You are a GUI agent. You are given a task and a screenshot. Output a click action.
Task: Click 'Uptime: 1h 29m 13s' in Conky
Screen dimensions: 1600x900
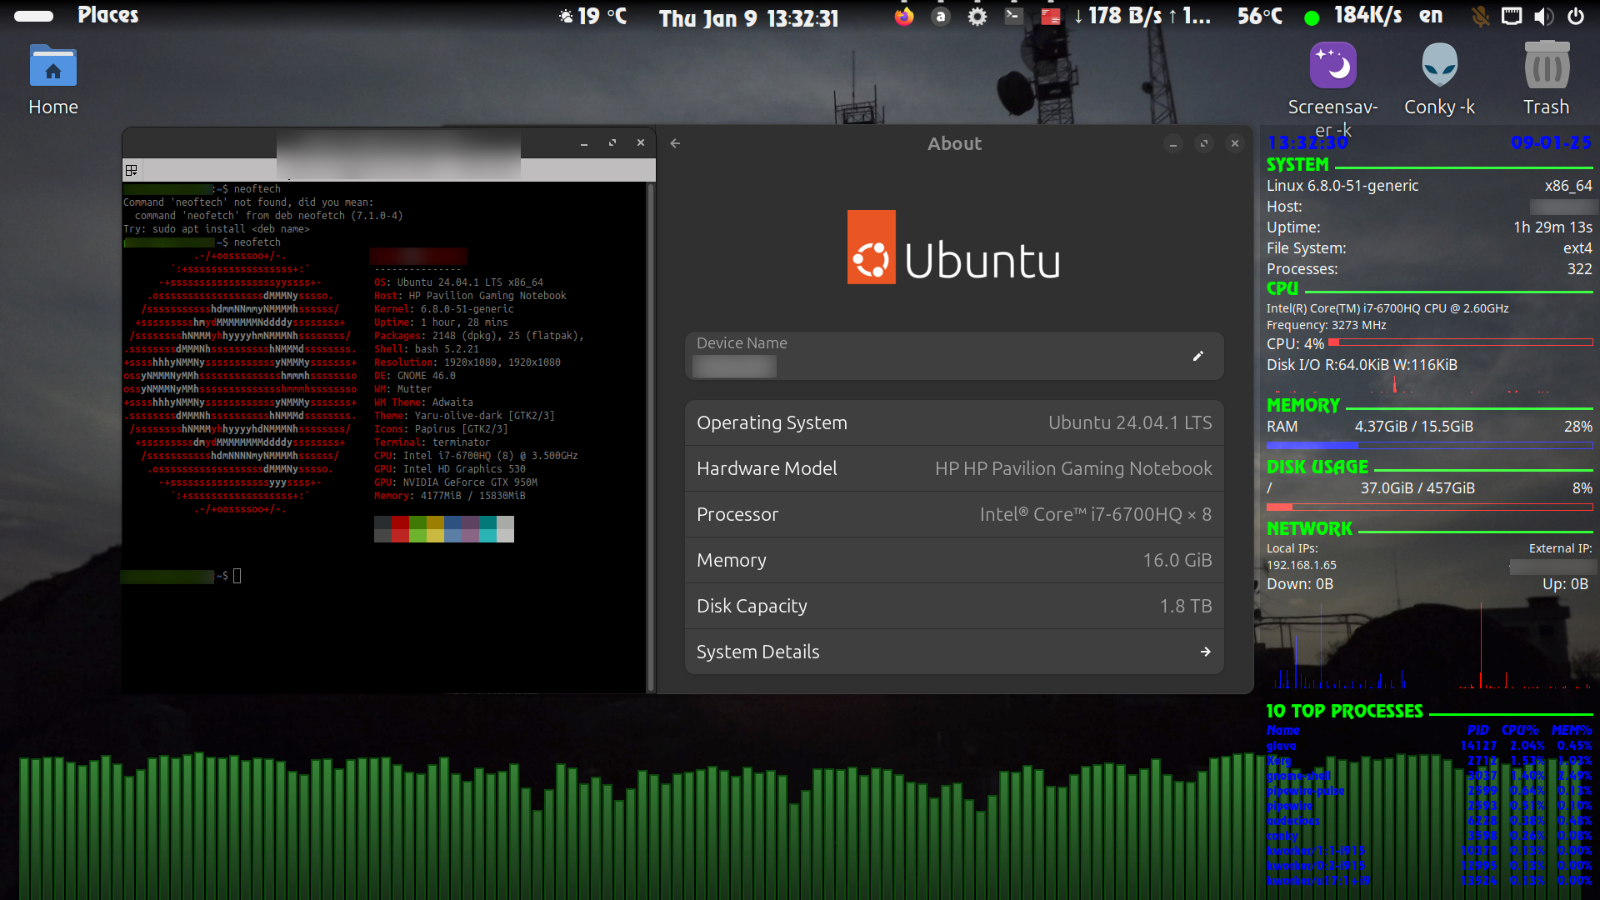1429,228
